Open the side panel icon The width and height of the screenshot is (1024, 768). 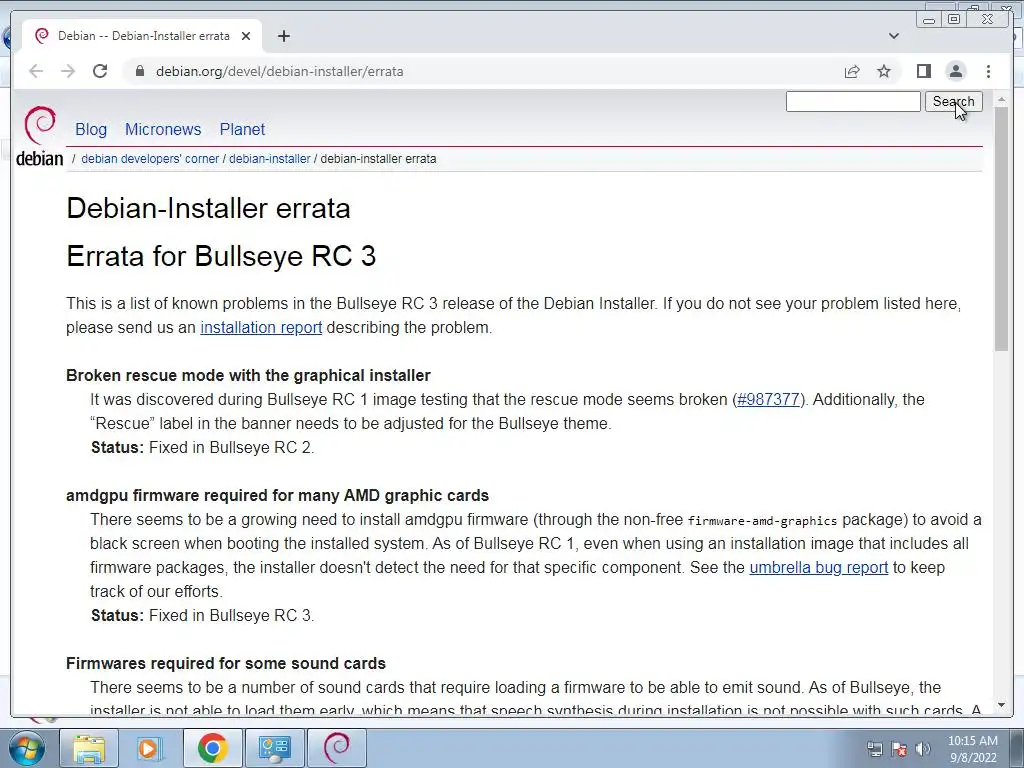tap(923, 71)
